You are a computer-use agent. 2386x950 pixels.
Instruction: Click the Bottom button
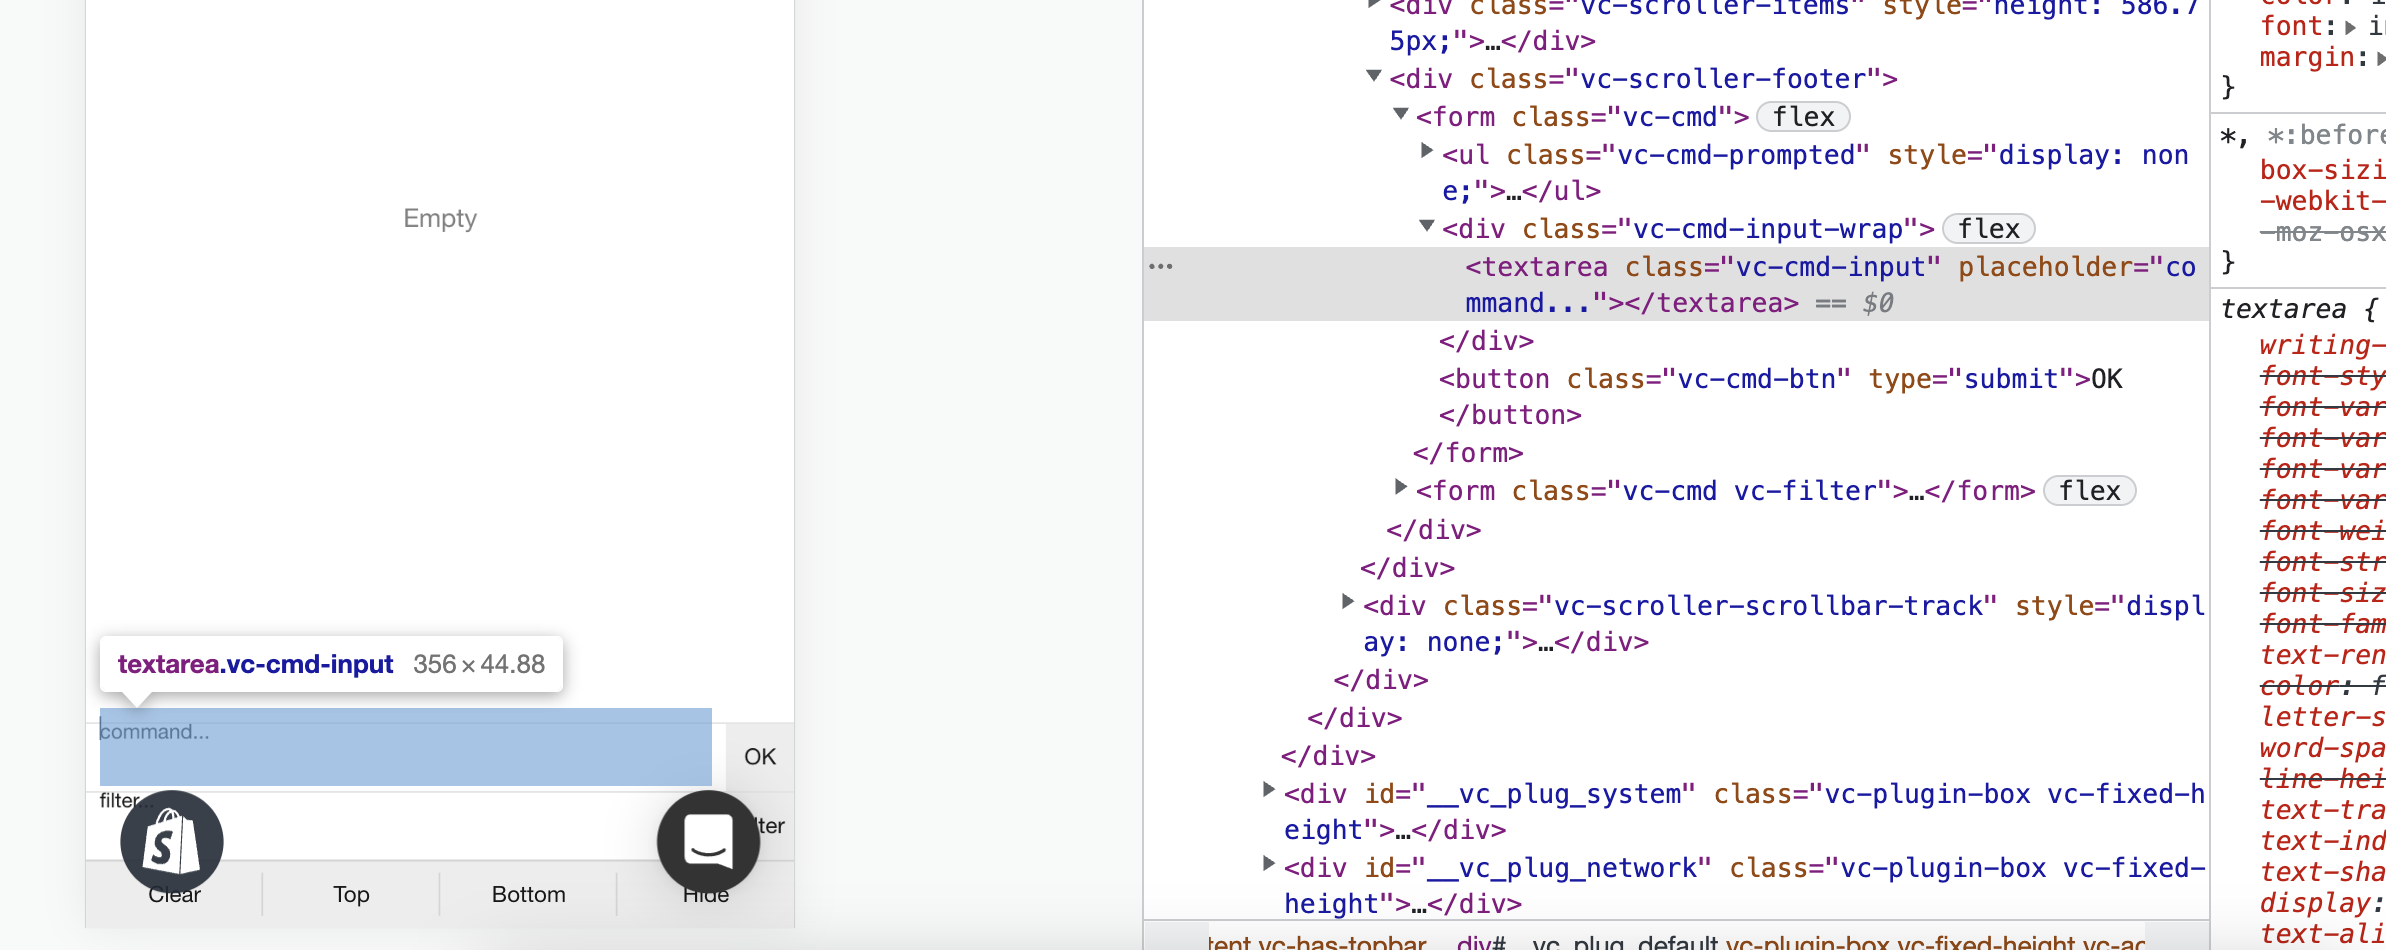[x=527, y=894]
